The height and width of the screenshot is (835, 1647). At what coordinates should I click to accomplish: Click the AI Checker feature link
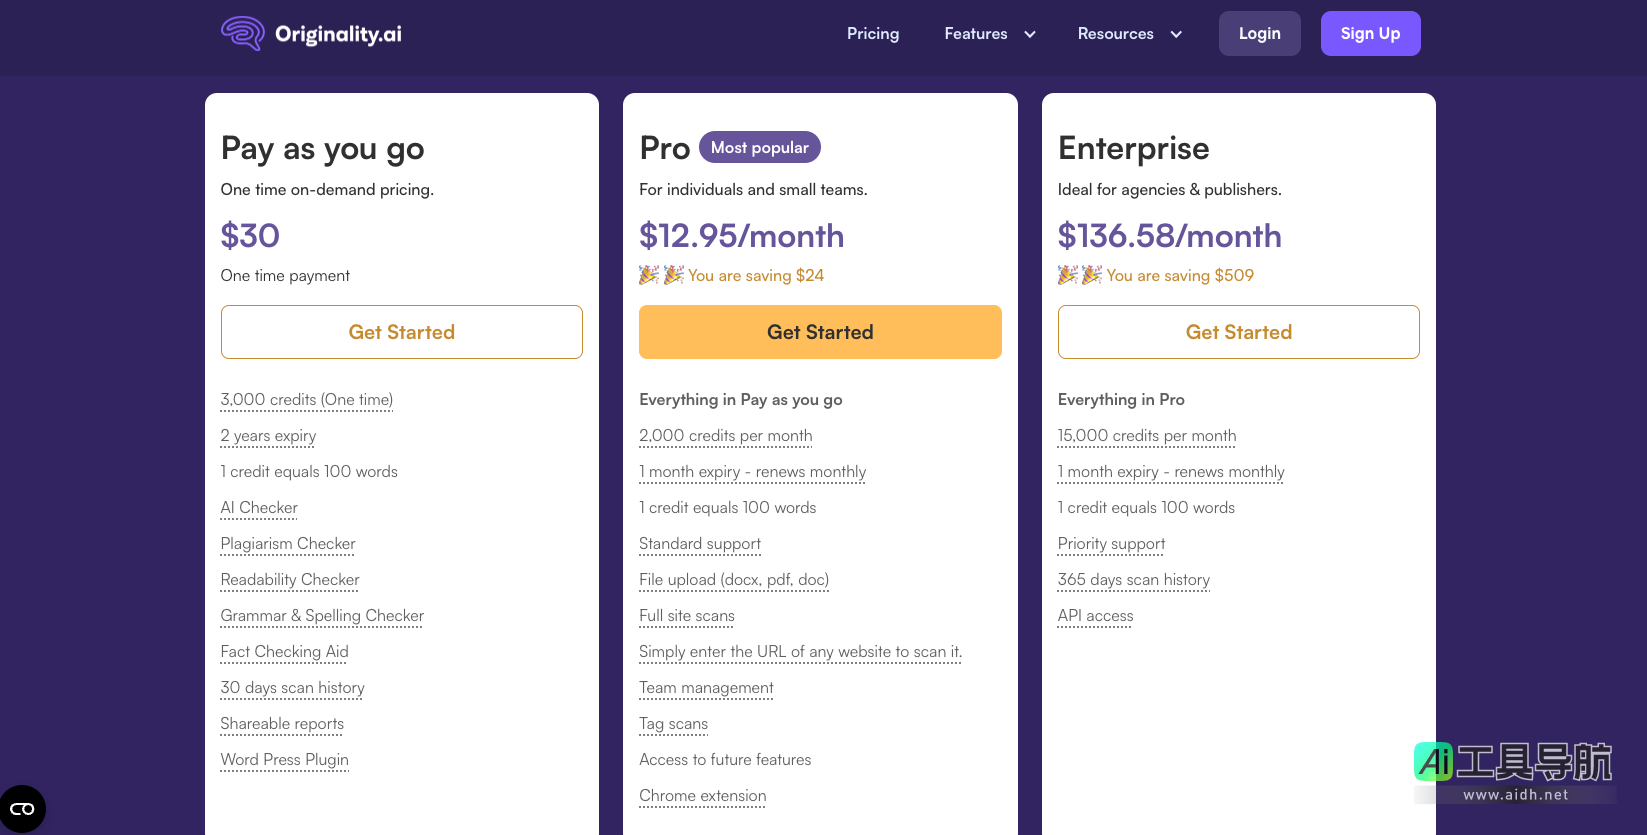259,508
